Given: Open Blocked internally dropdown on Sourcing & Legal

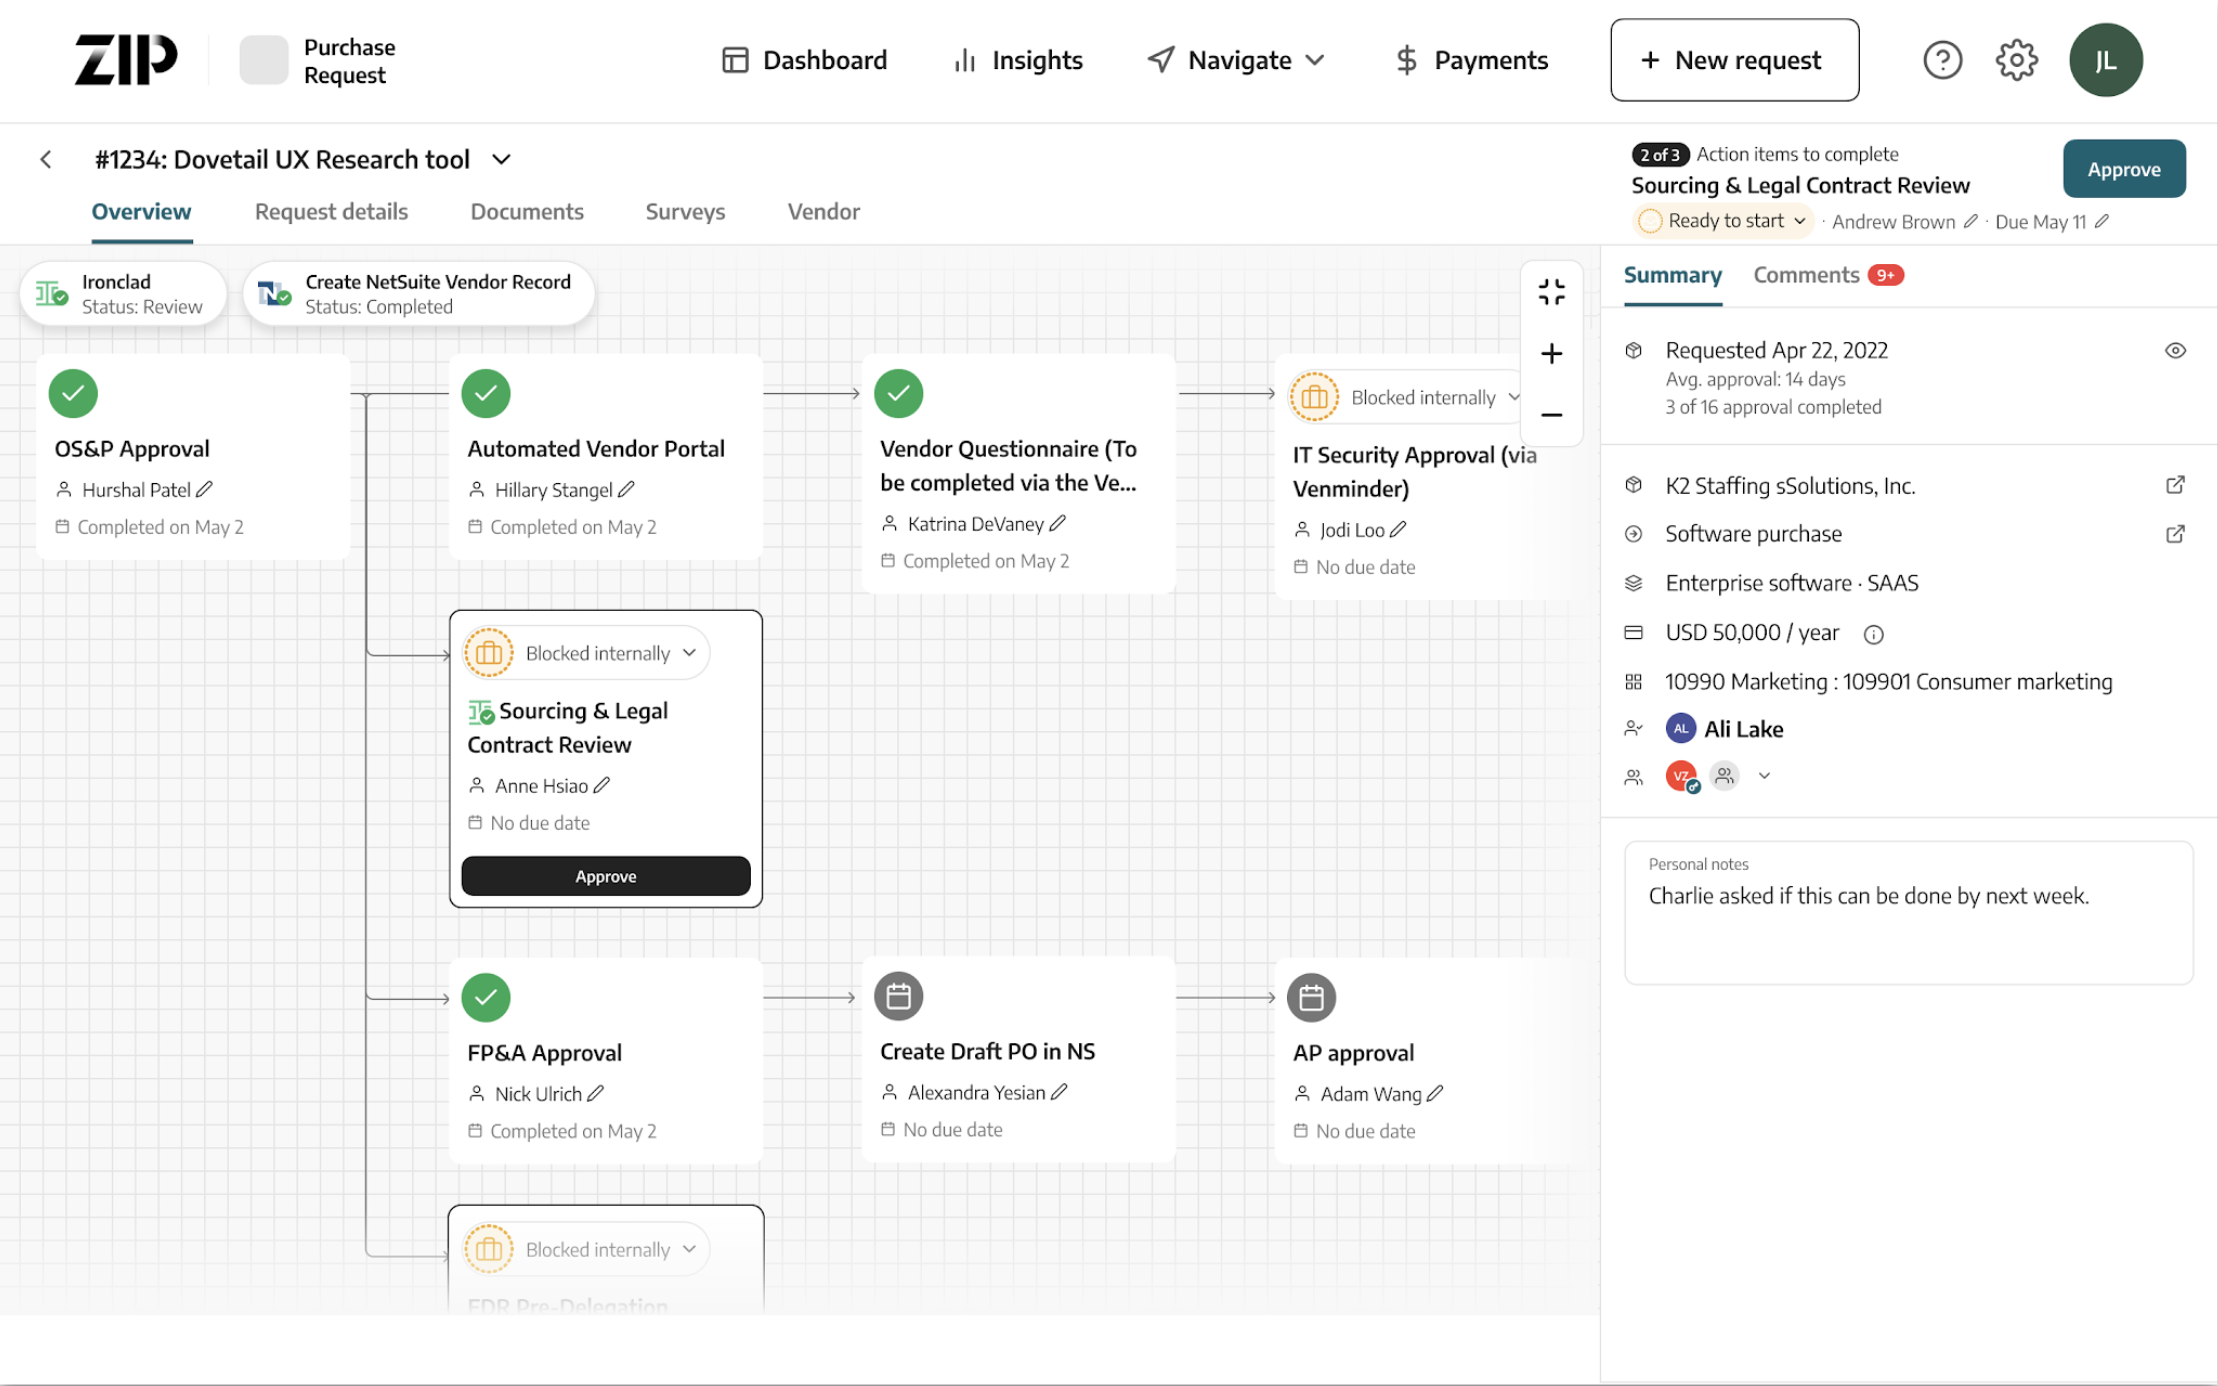Looking at the screenshot, I should 587,653.
